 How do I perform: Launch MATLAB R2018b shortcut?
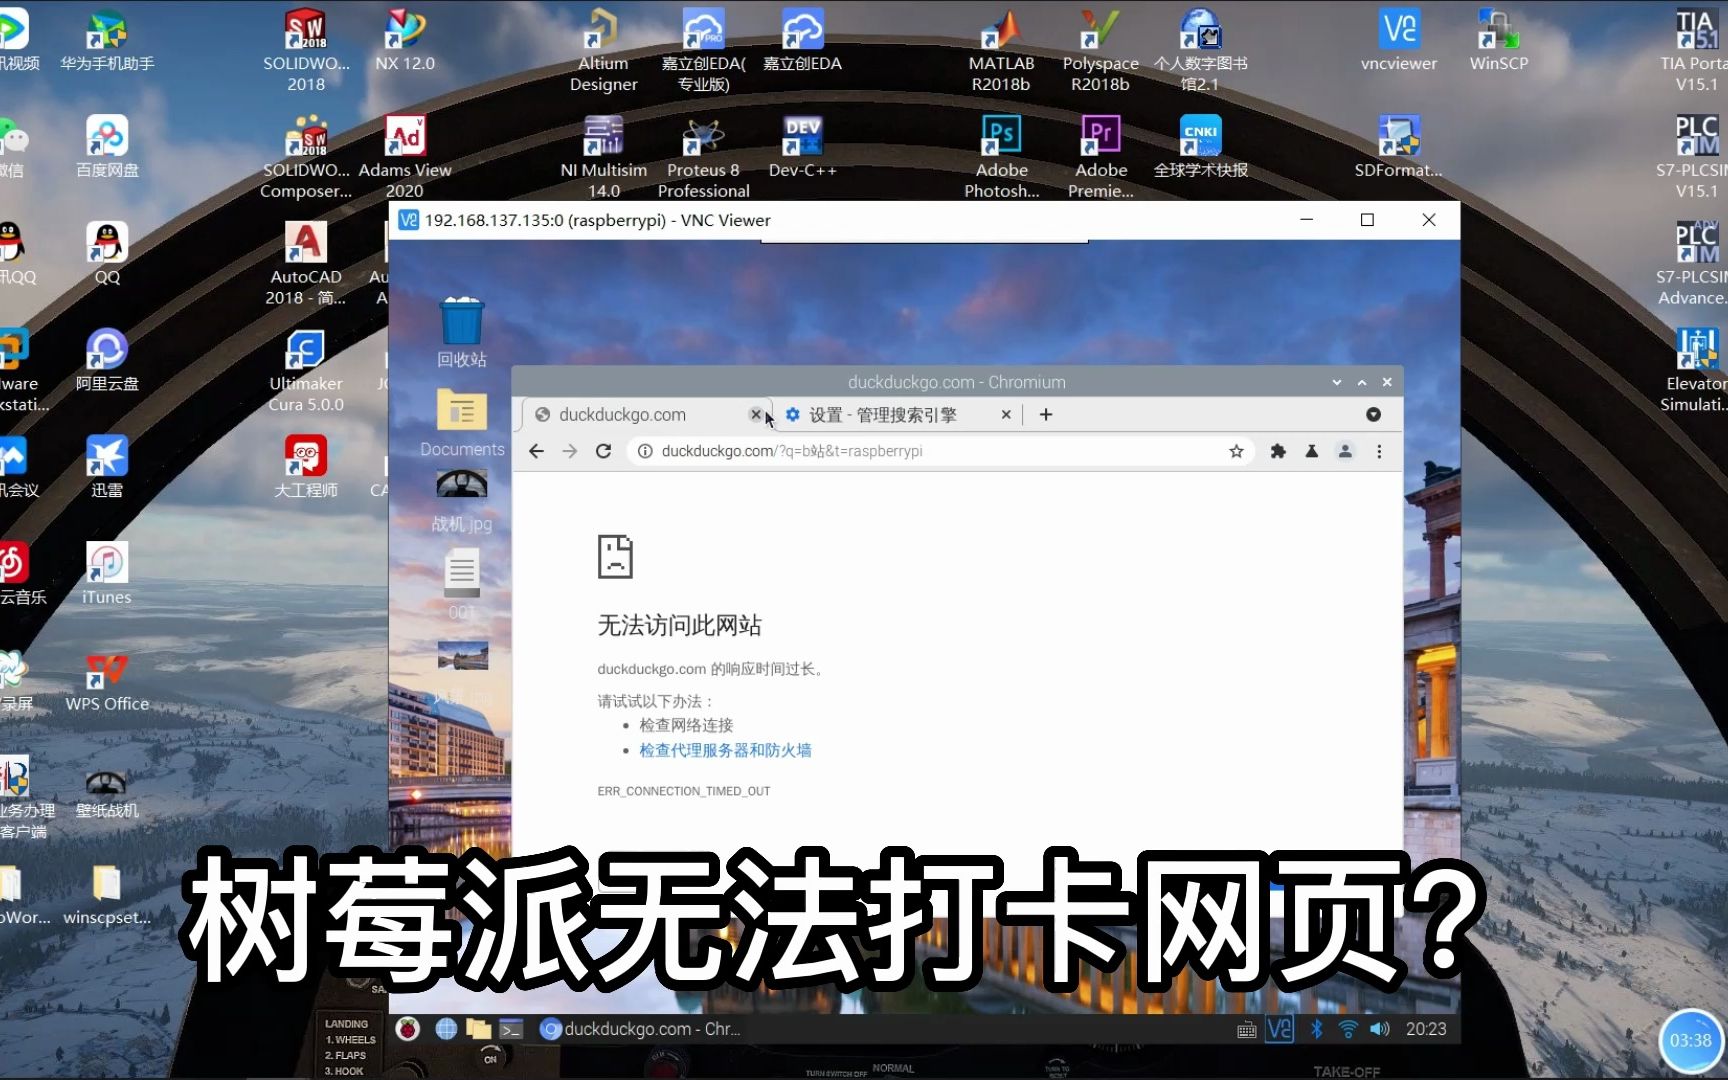1001,50
